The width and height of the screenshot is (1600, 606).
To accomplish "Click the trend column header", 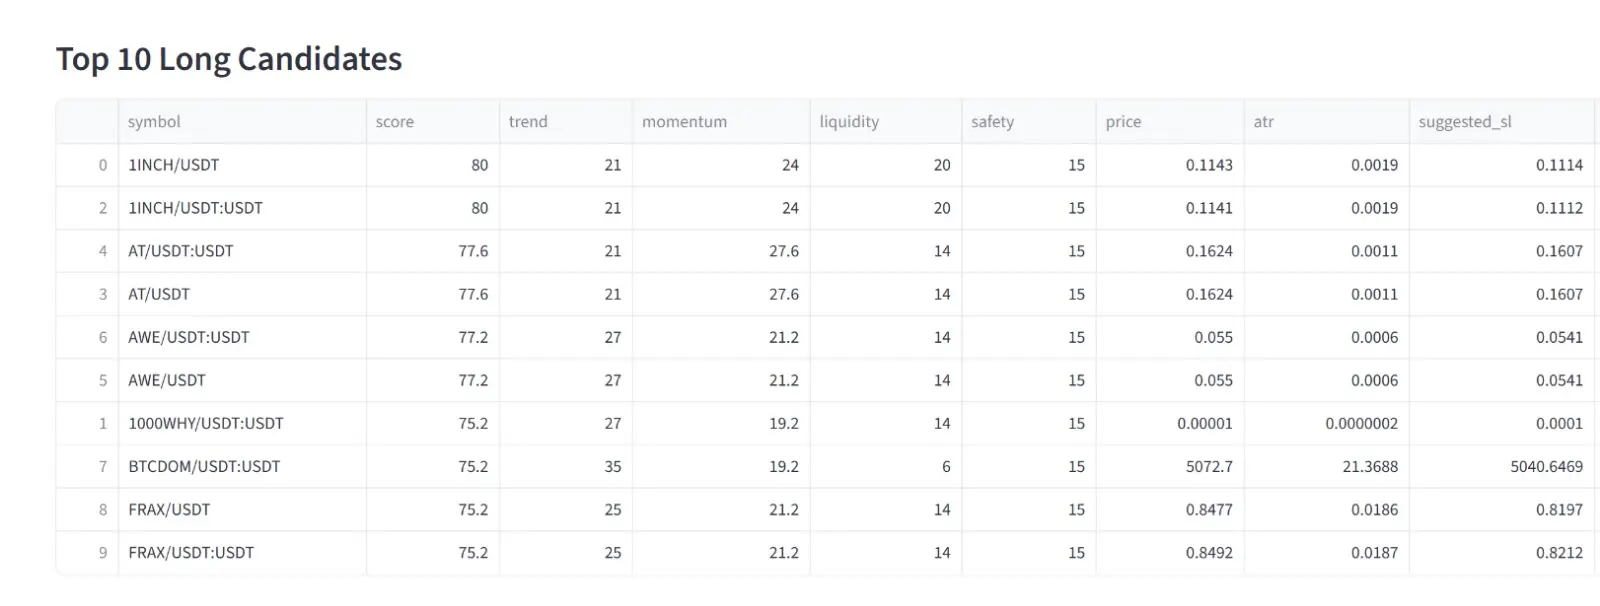I will [x=566, y=122].
